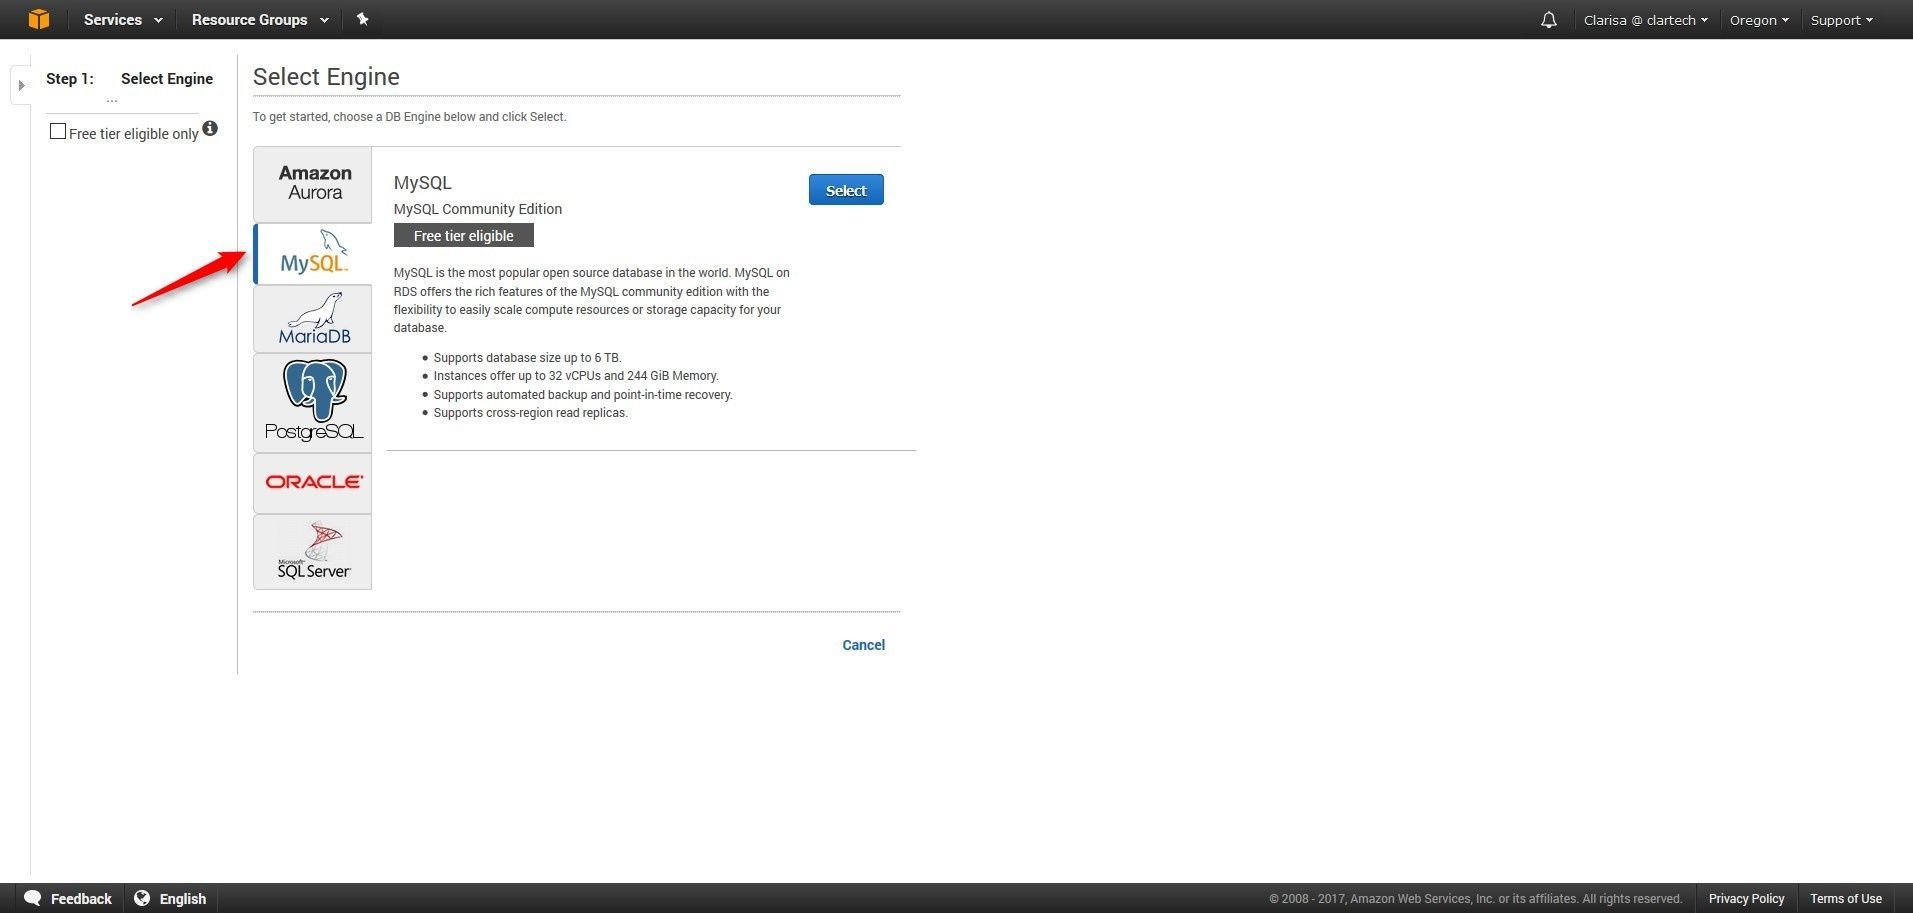The height and width of the screenshot is (913, 1913).
Task: Open the Clarisa @ clartech account menu
Action: coord(1645,20)
